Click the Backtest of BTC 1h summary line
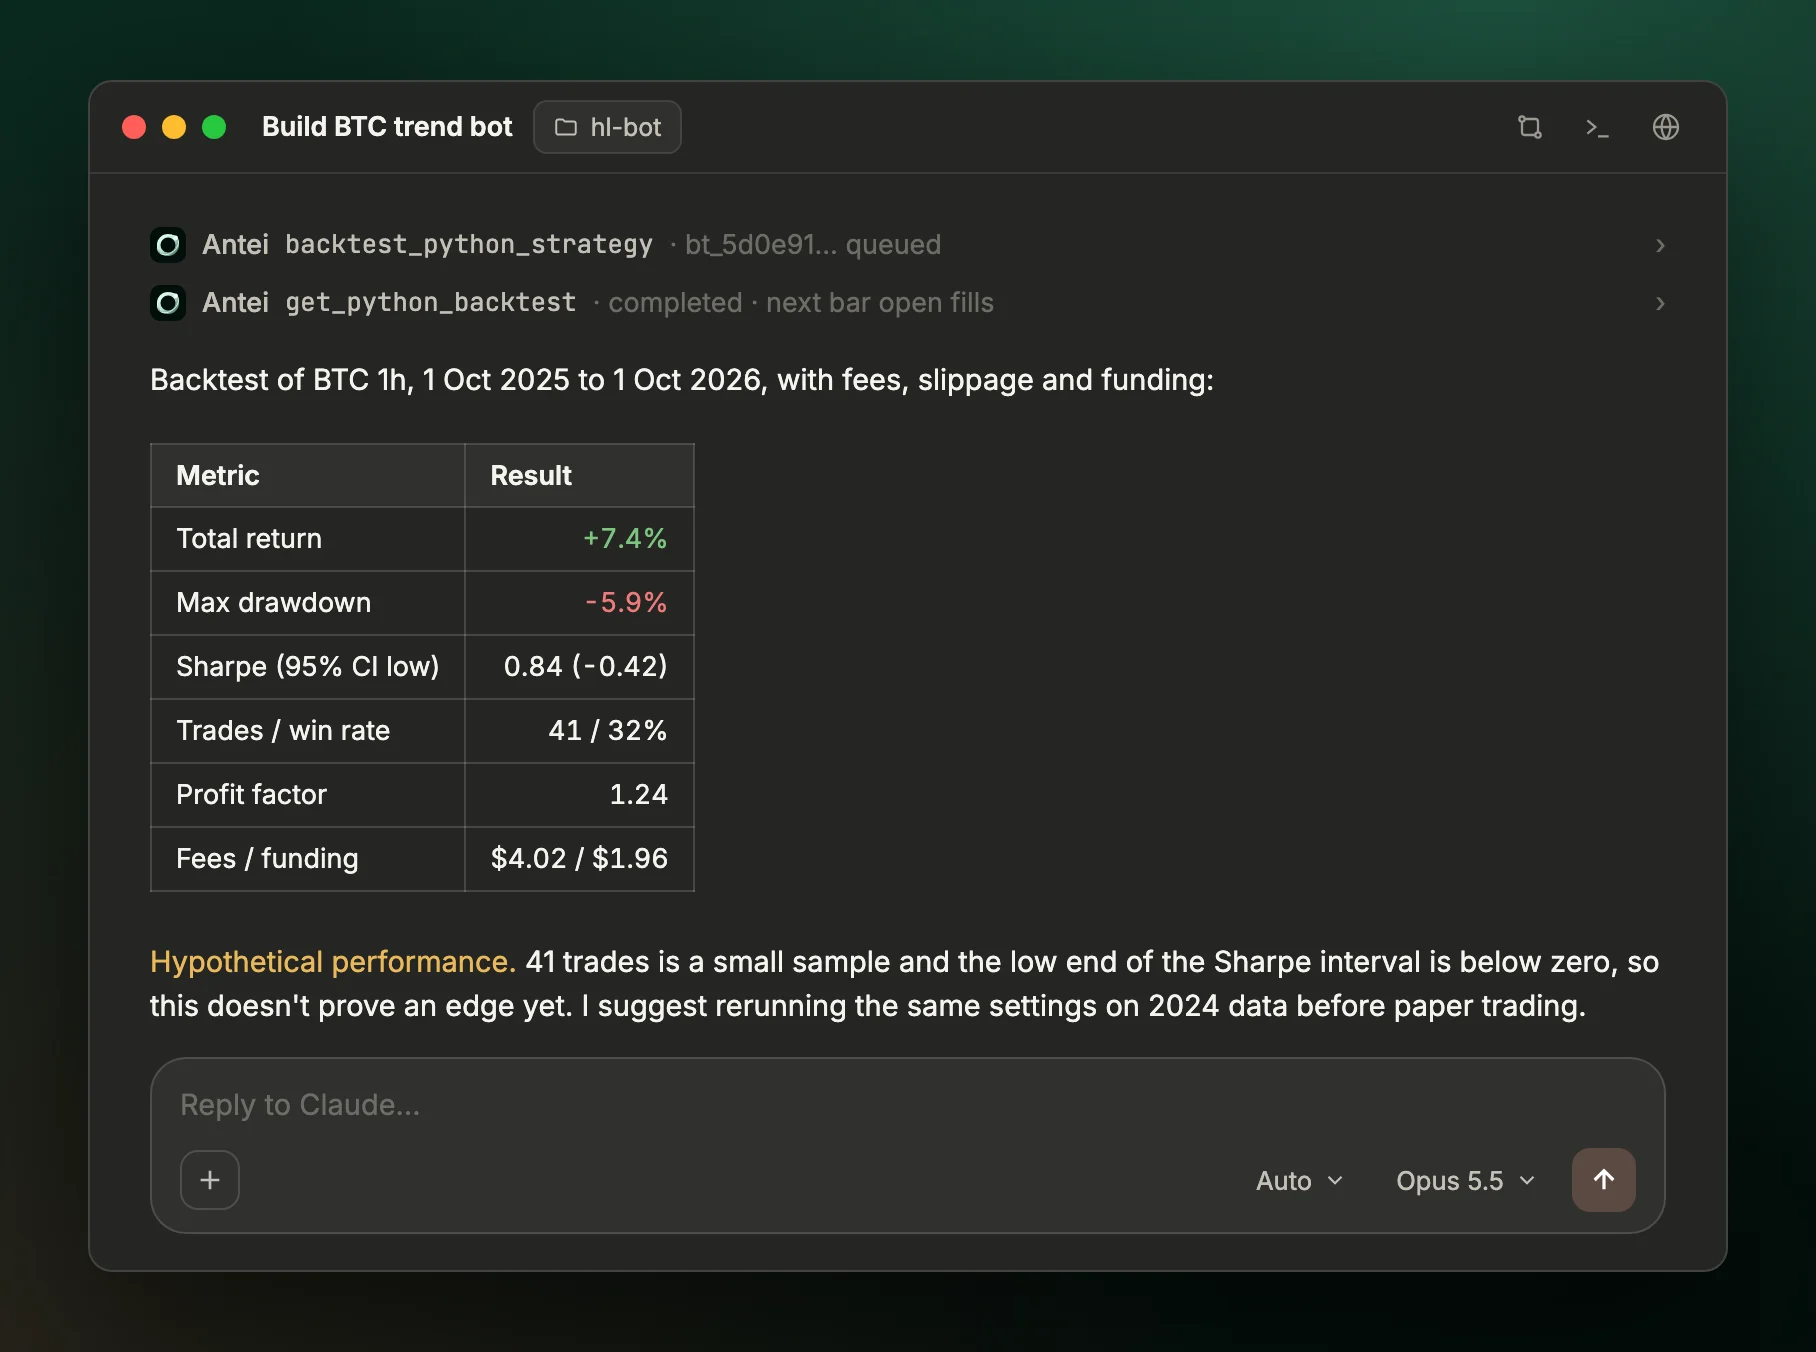 (x=682, y=381)
